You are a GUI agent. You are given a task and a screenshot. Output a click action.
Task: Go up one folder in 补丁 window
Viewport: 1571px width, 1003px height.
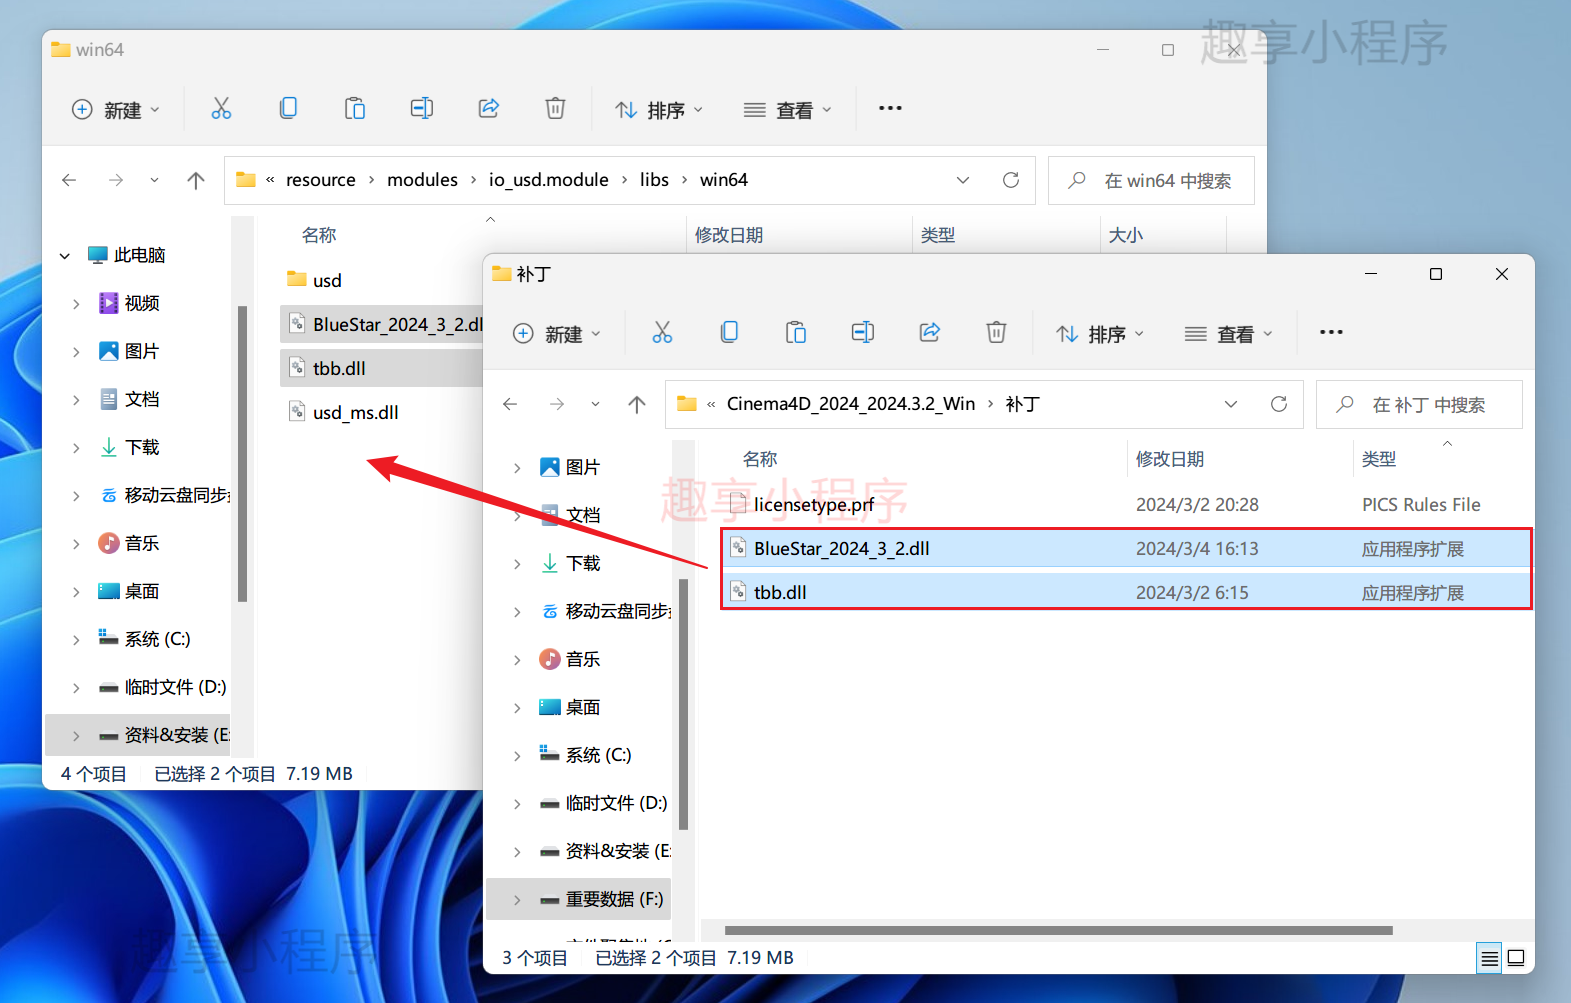tap(637, 404)
